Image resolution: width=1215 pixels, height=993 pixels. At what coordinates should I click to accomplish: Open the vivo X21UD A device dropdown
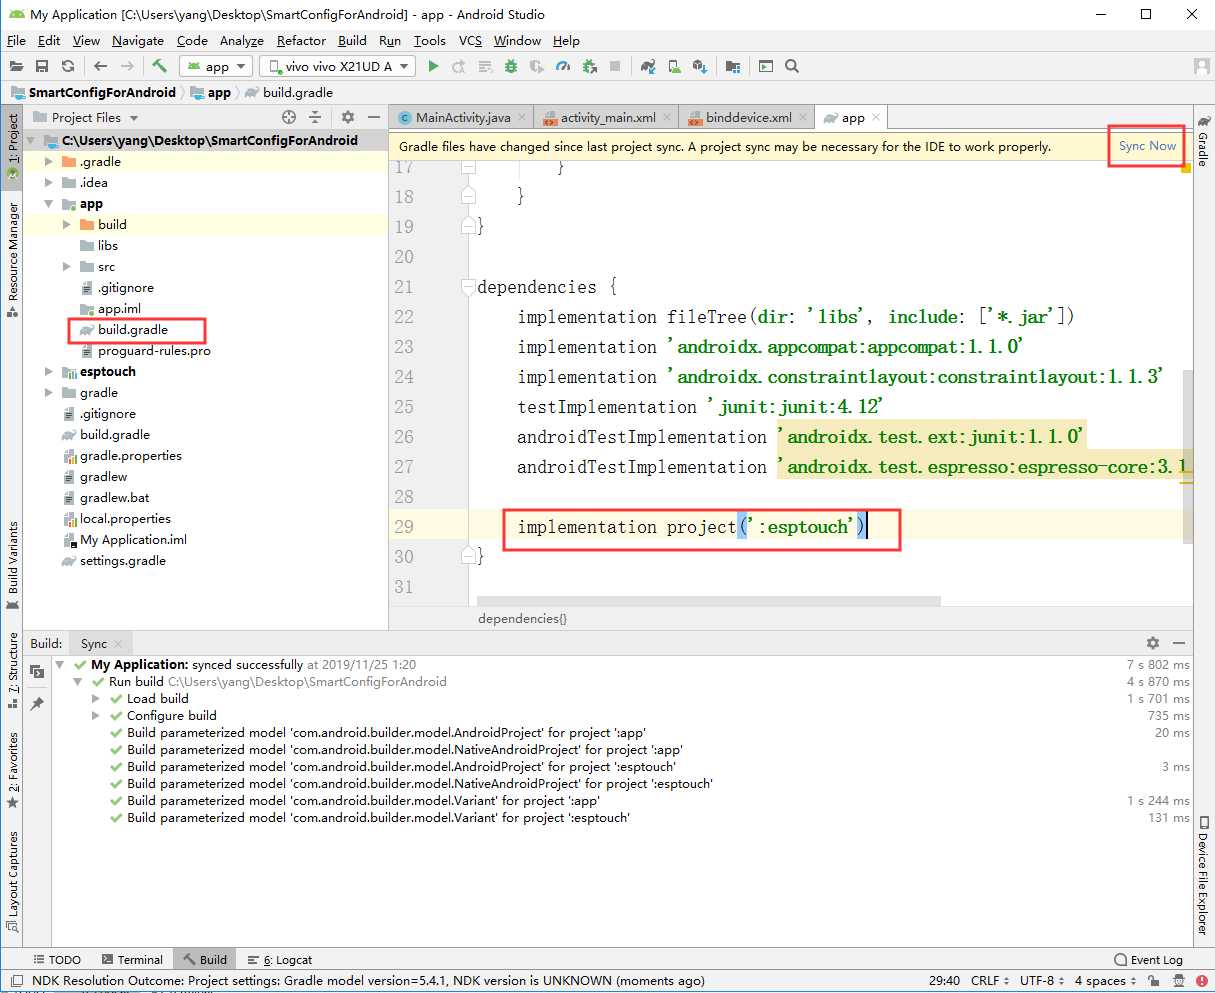[x=338, y=66]
